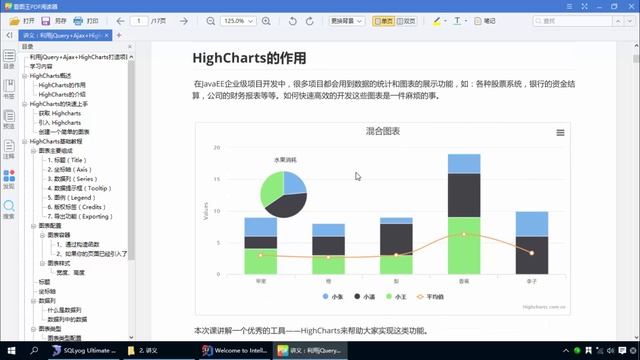Open underline tool dropdown arrow
Viewport: 640px width, 360px height.
click(x=466, y=21)
